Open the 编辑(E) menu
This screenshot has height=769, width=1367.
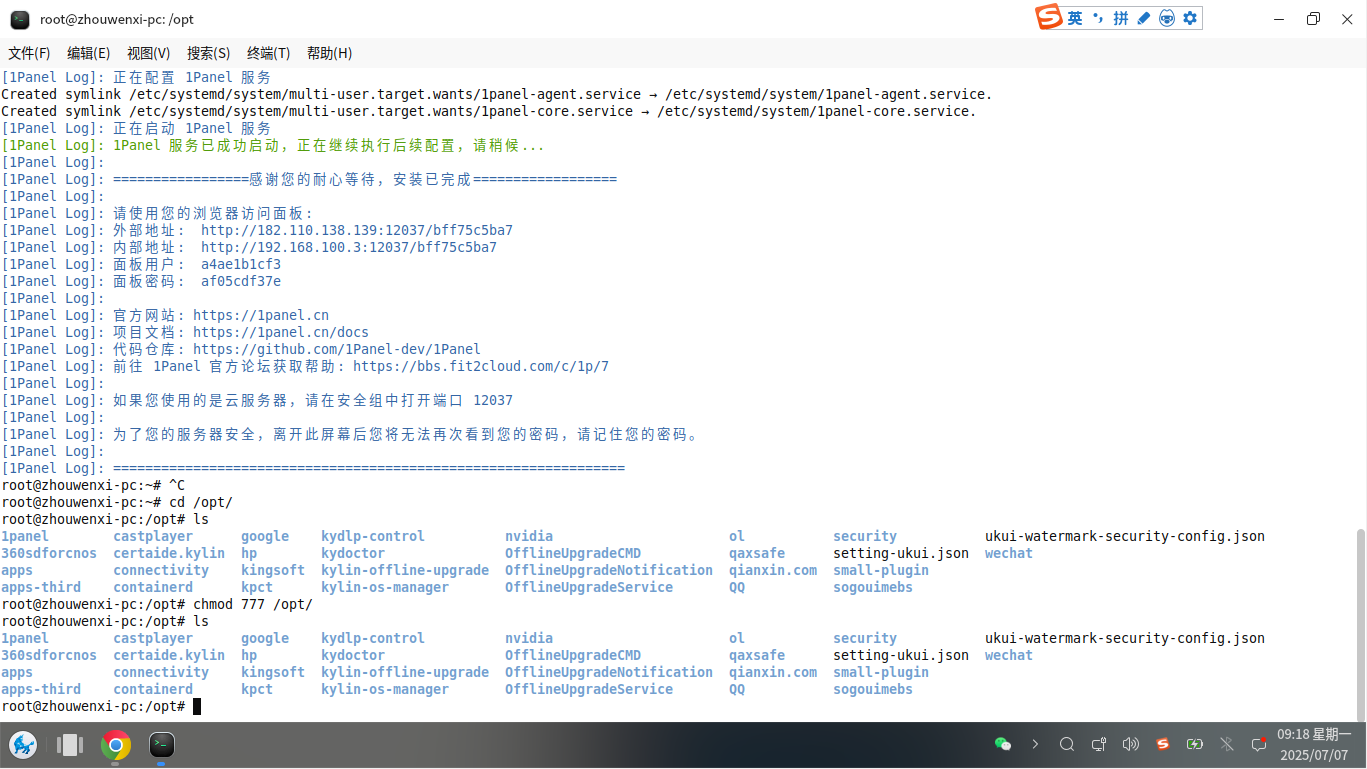89,53
